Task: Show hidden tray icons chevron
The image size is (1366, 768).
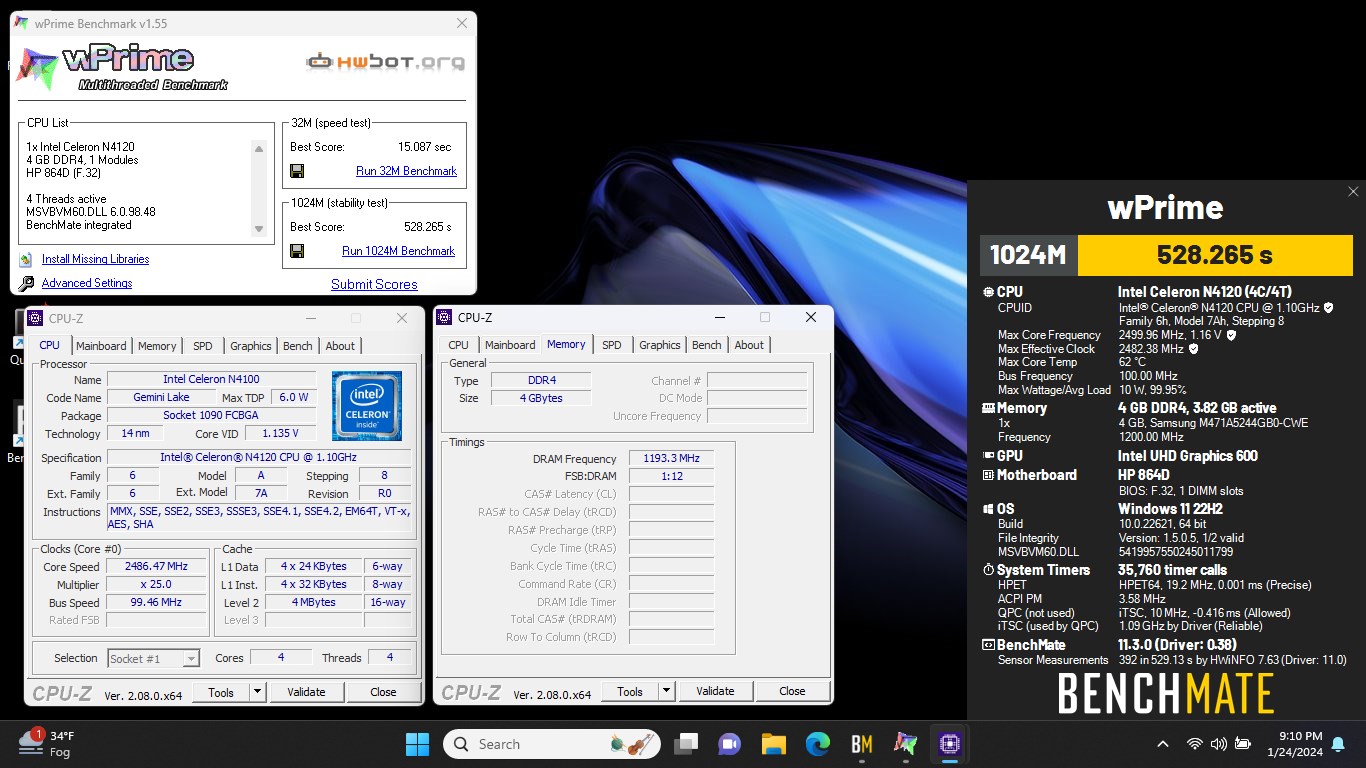Action: pos(1163,744)
